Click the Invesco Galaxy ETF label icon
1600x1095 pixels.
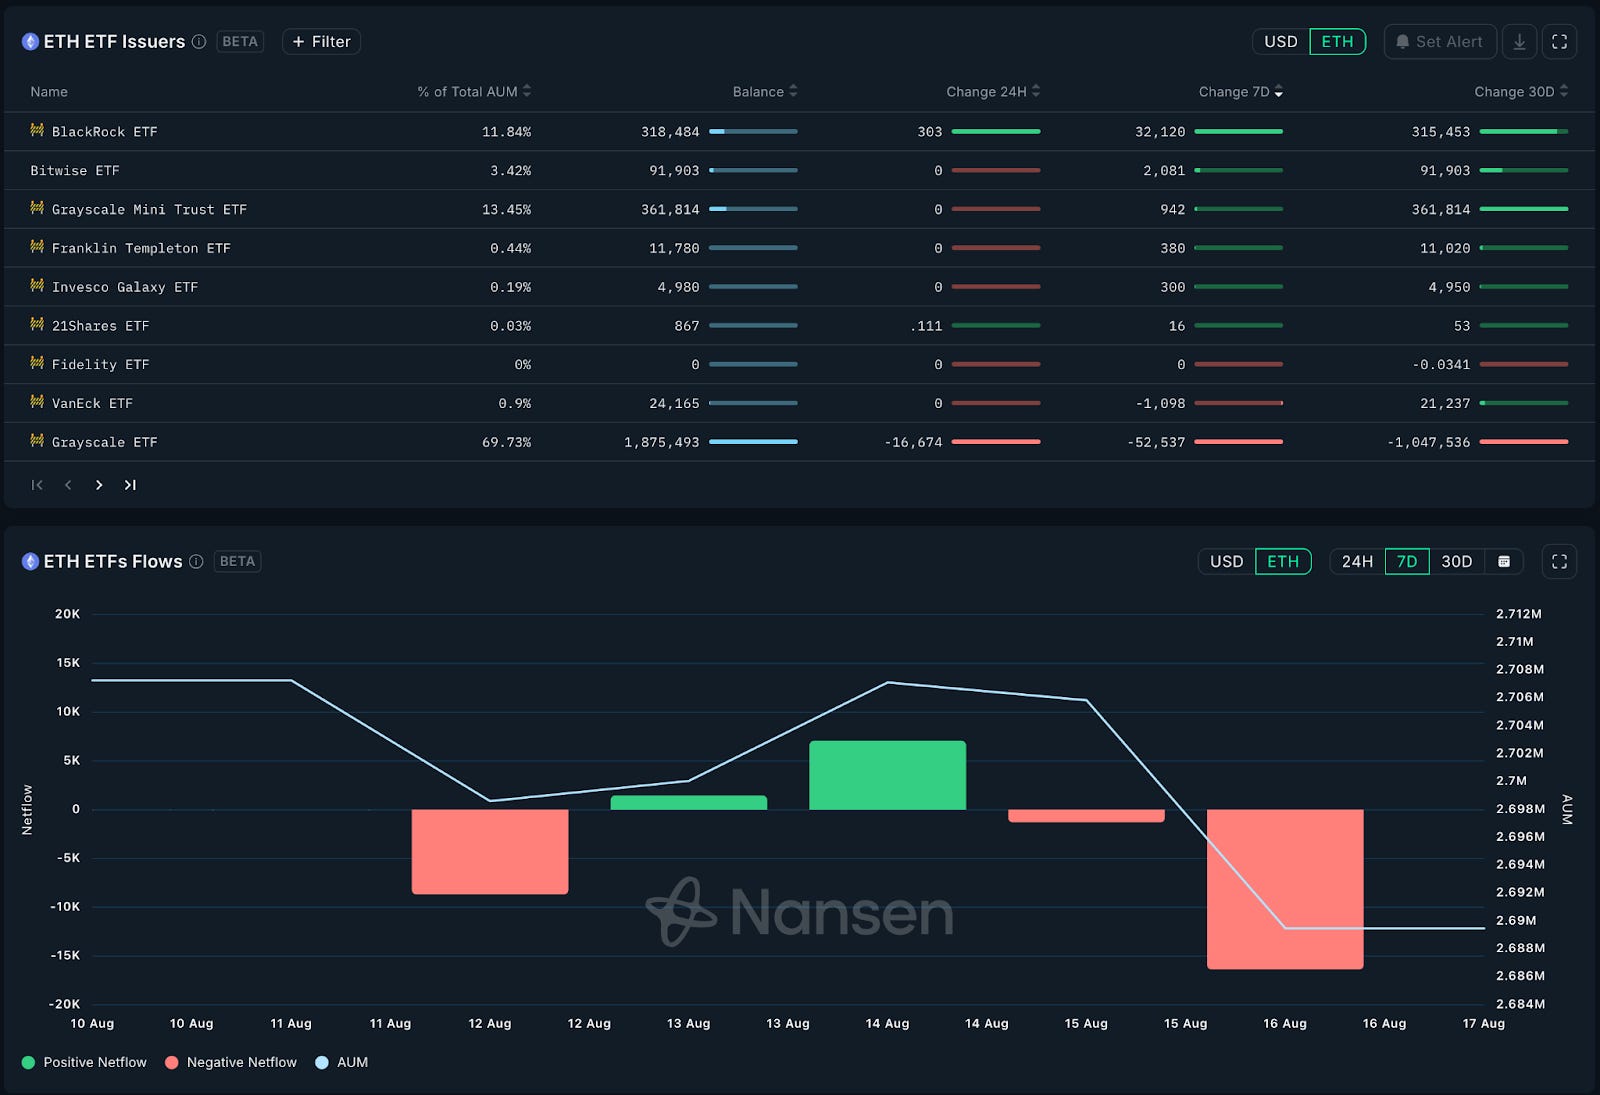click(x=37, y=286)
